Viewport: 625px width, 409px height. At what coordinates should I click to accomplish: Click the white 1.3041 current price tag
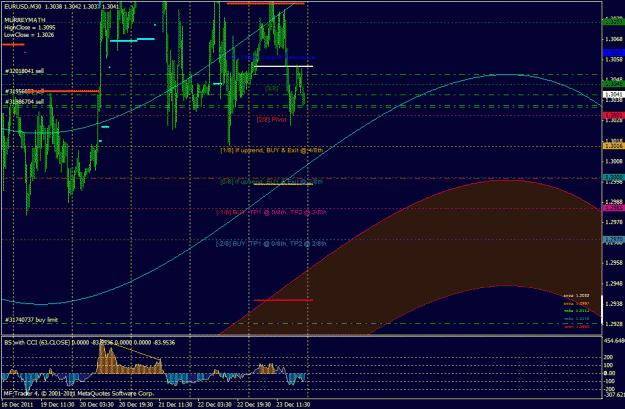613,94
